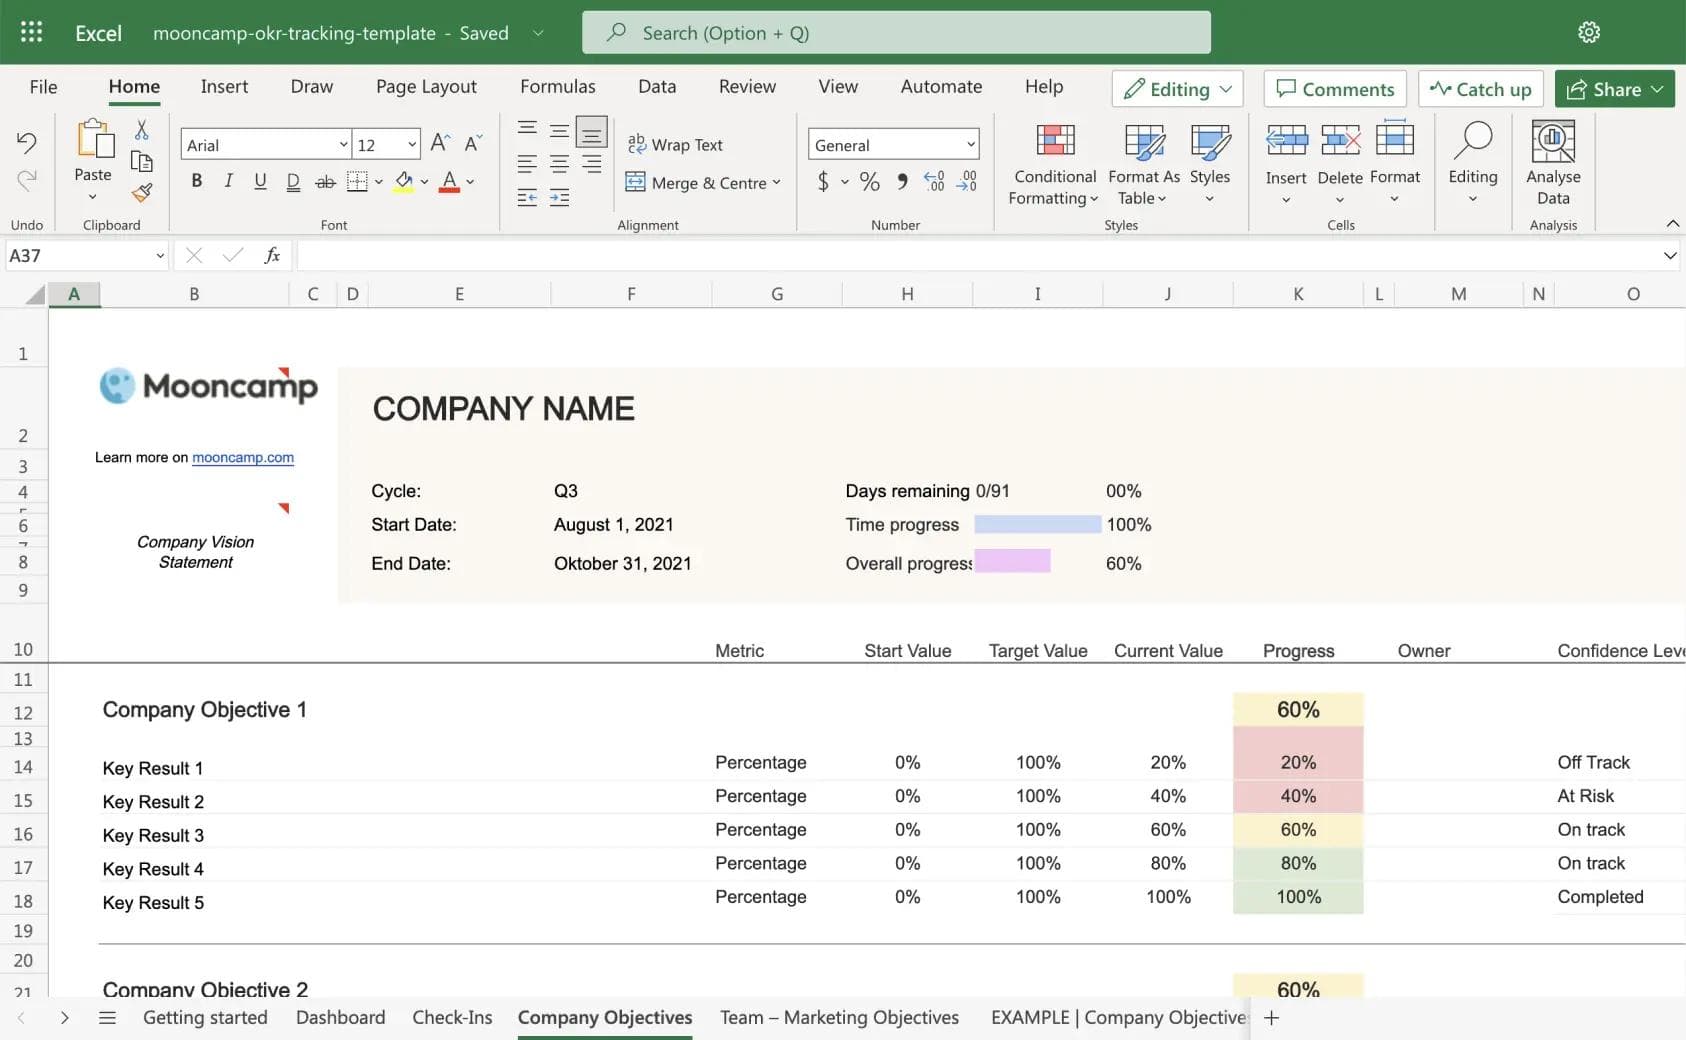Toggle bold formatting
The width and height of the screenshot is (1686, 1040).
[196, 181]
